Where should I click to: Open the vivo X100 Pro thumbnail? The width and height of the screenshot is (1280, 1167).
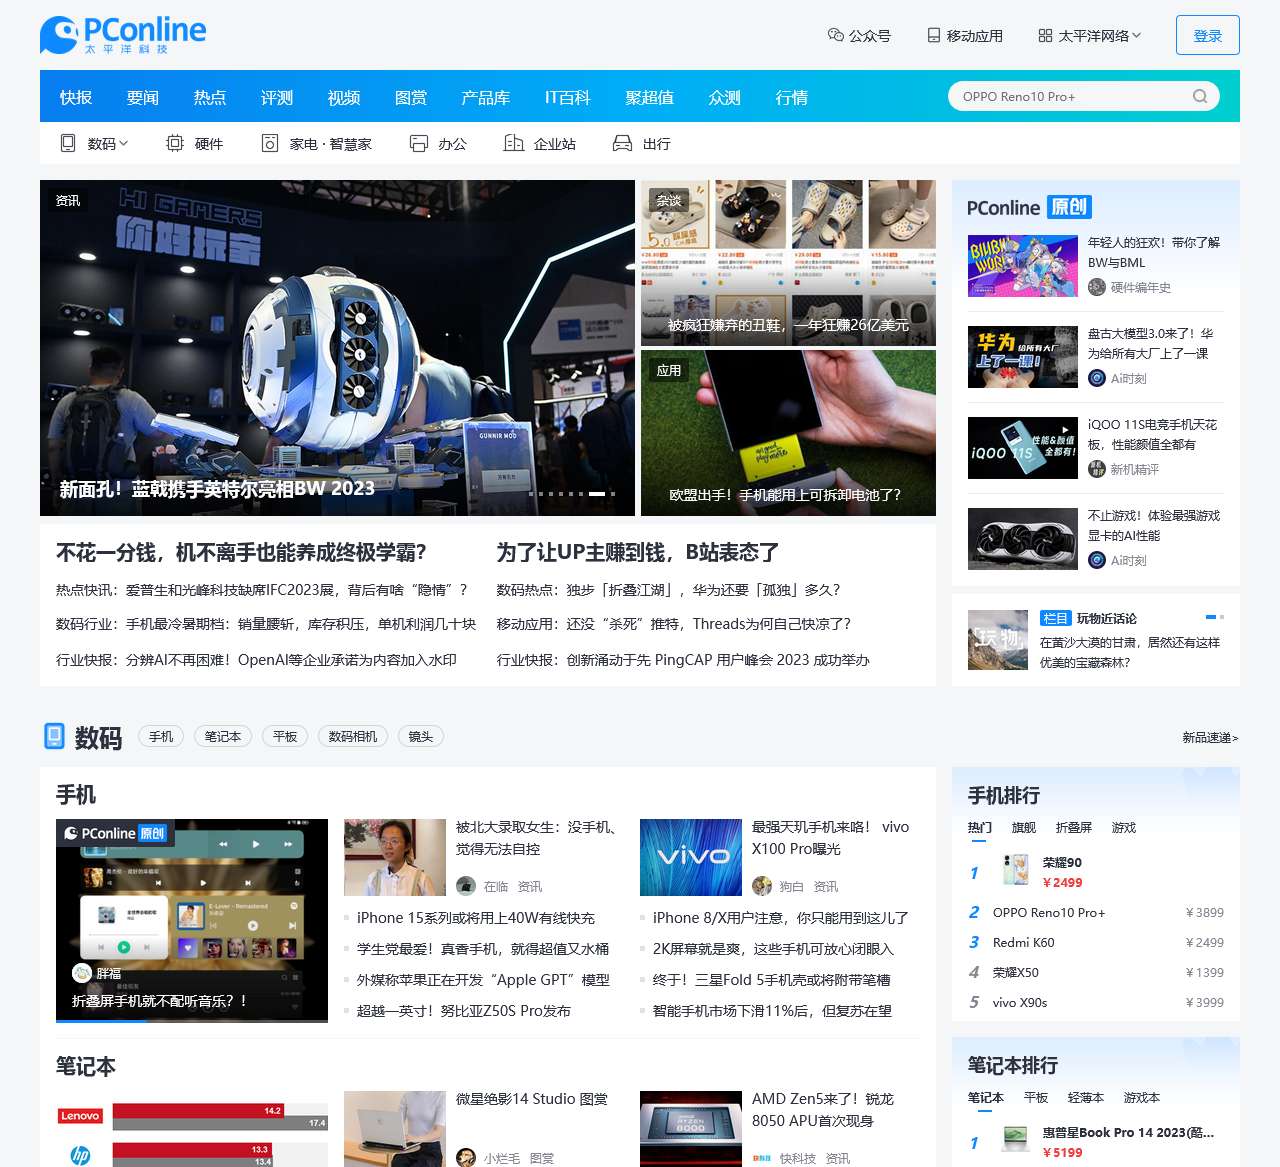[690, 857]
